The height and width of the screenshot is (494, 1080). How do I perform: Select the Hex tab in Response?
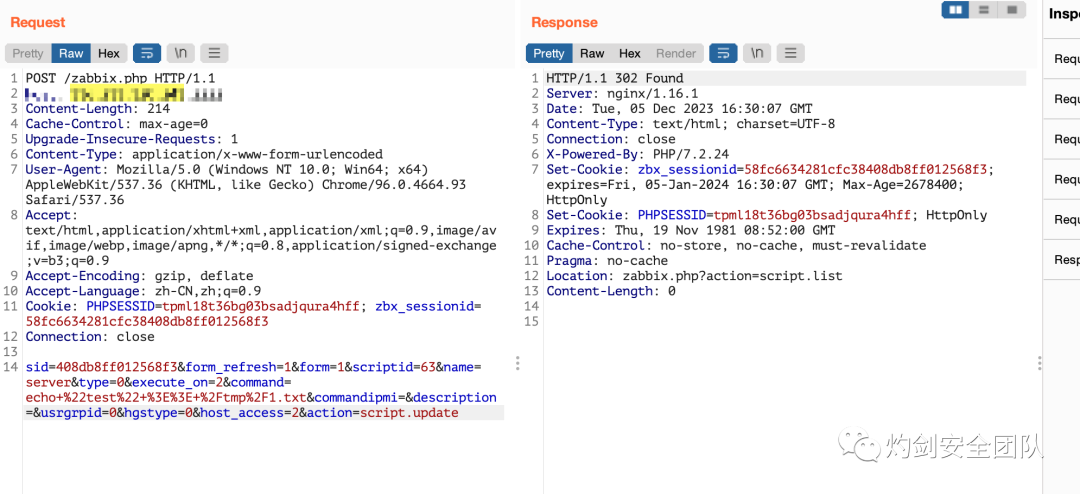(630, 53)
